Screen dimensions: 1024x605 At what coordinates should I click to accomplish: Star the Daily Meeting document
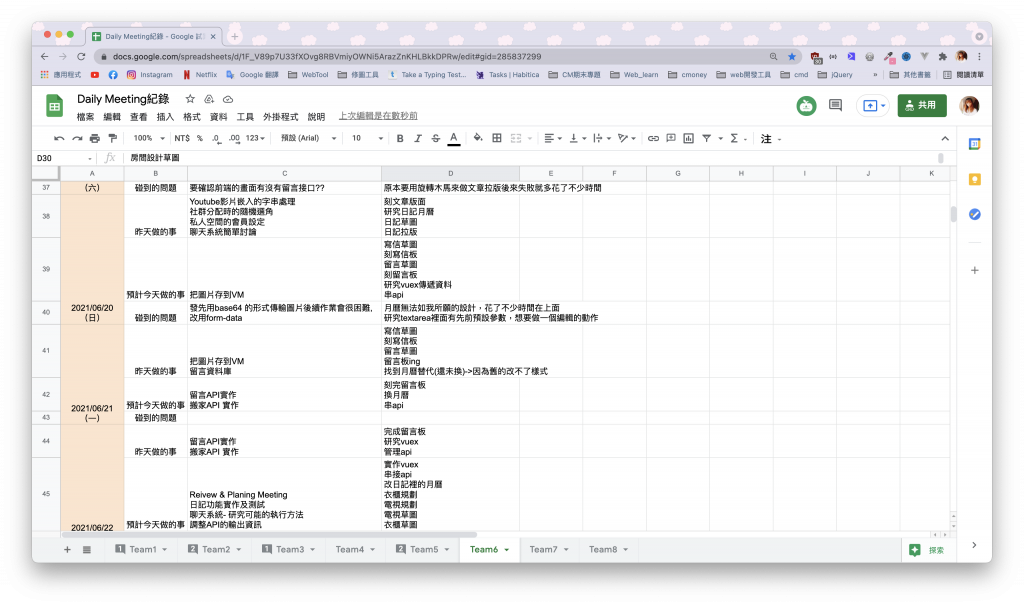[x=190, y=99]
